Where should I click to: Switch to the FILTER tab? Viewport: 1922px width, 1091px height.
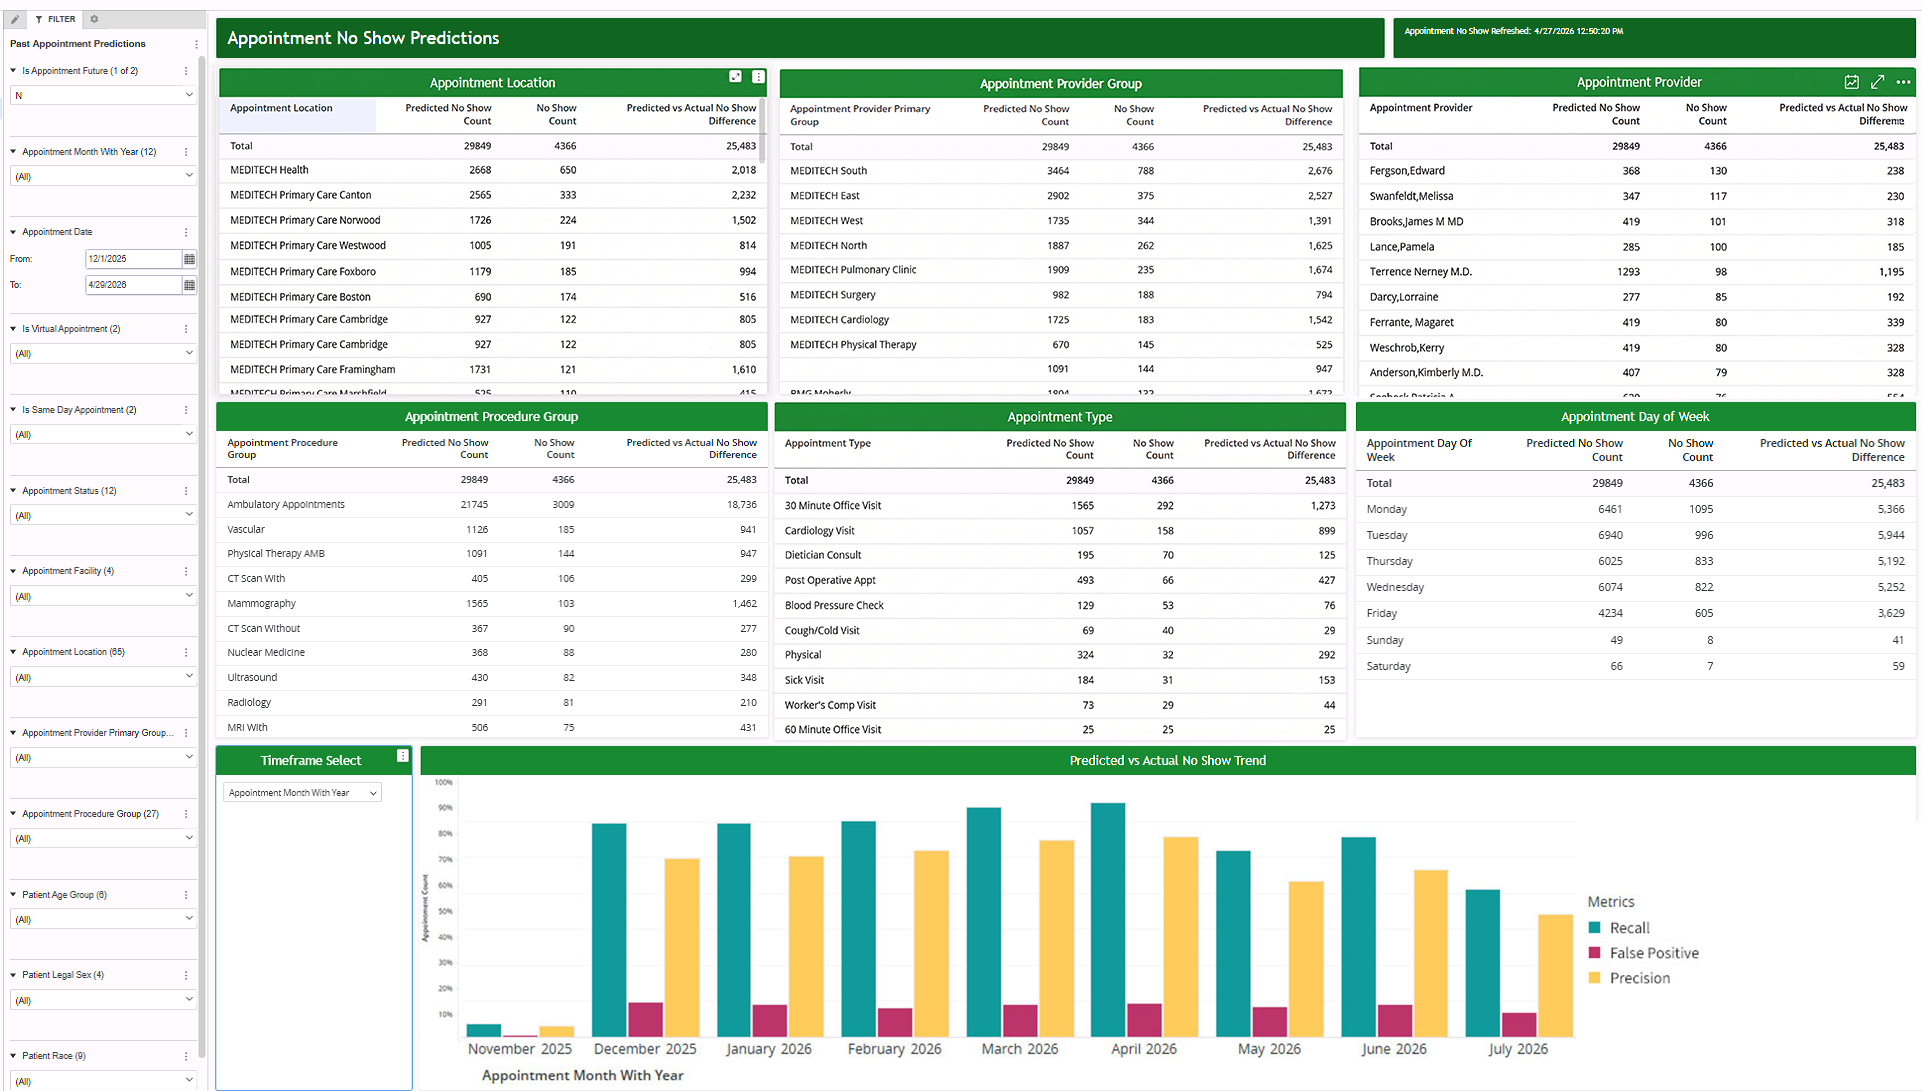click(56, 19)
